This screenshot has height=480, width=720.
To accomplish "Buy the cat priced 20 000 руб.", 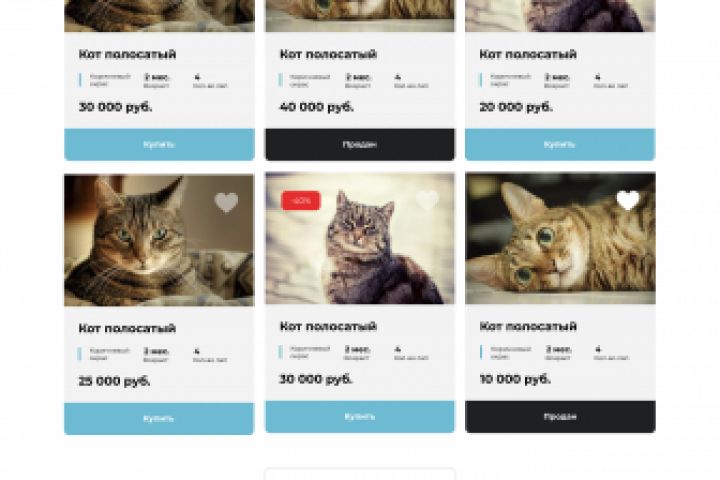I will pyautogui.click(x=560, y=145).
